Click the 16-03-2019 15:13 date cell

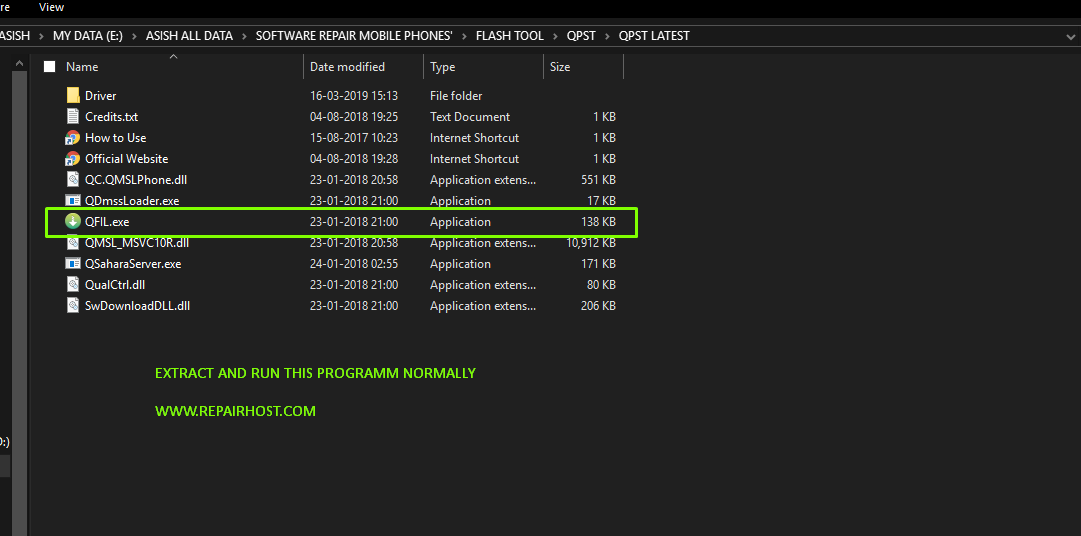pos(354,95)
